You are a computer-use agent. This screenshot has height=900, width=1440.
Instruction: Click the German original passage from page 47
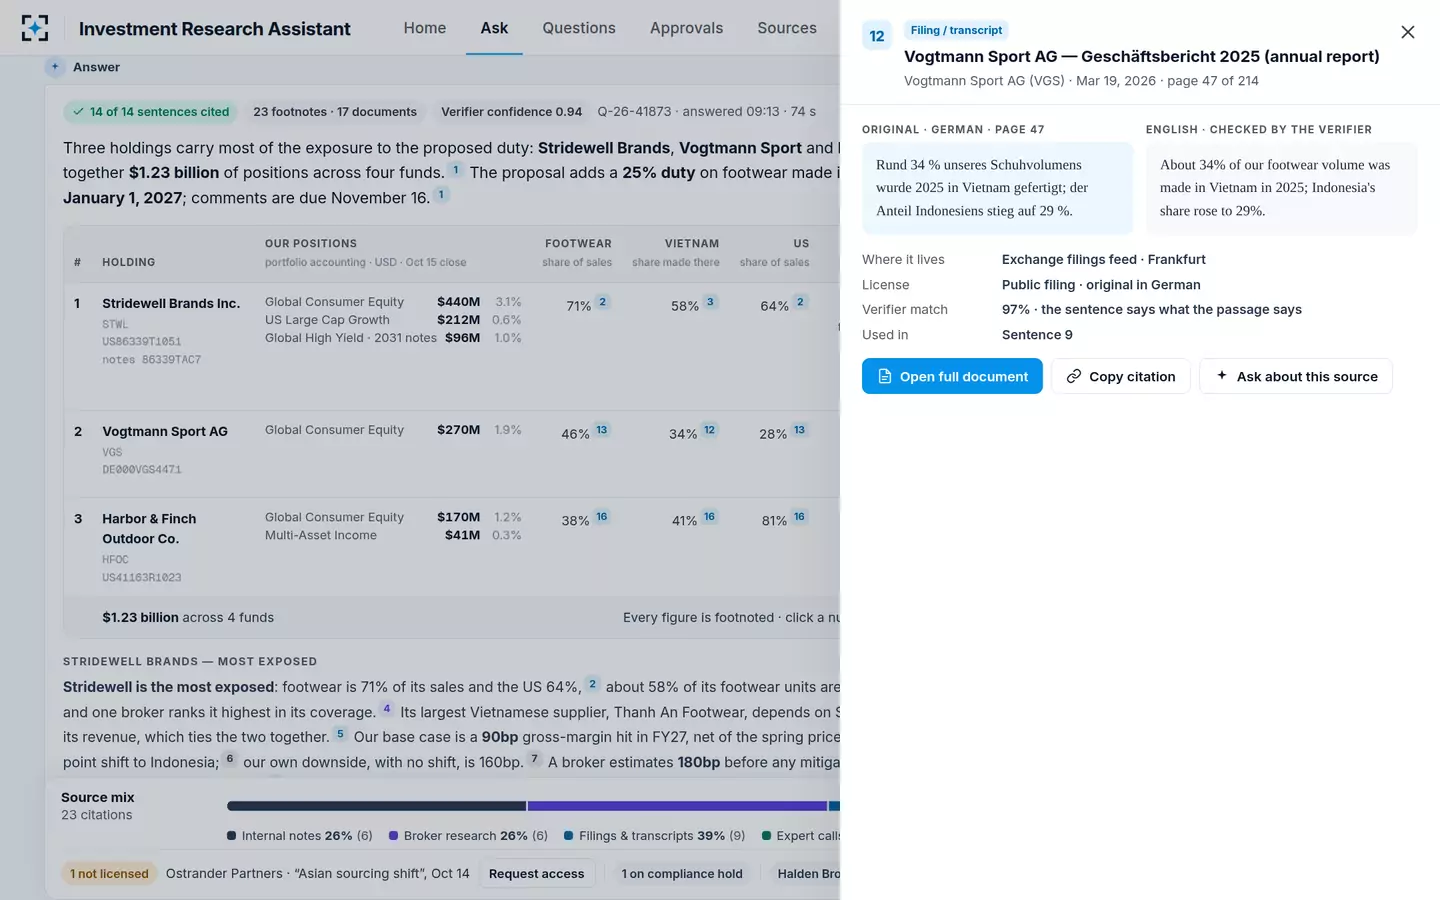click(x=997, y=188)
